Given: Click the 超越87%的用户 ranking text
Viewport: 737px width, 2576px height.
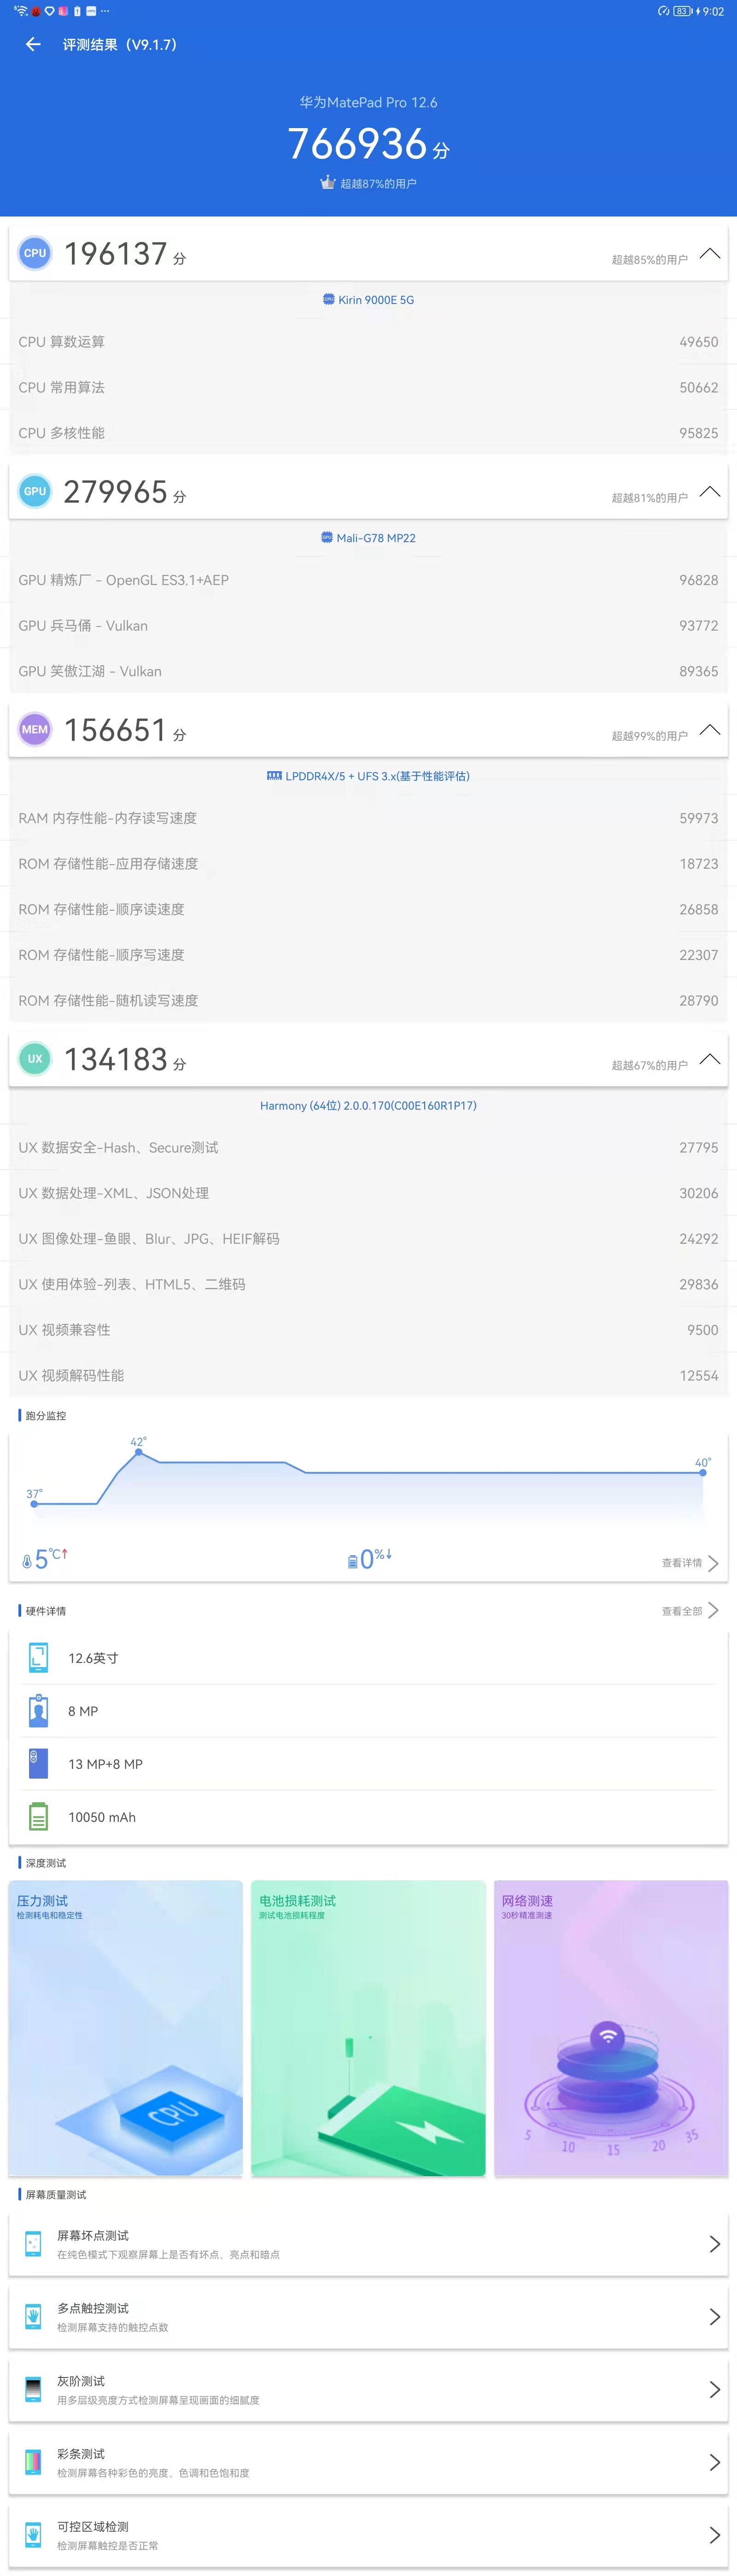Looking at the screenshot, I should (x=378, y=183).
